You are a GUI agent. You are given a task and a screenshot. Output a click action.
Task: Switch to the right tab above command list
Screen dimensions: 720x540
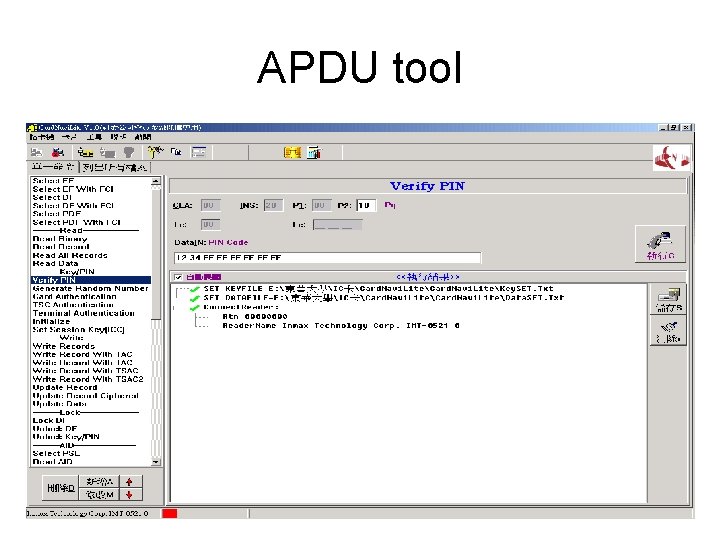point(115,168)
